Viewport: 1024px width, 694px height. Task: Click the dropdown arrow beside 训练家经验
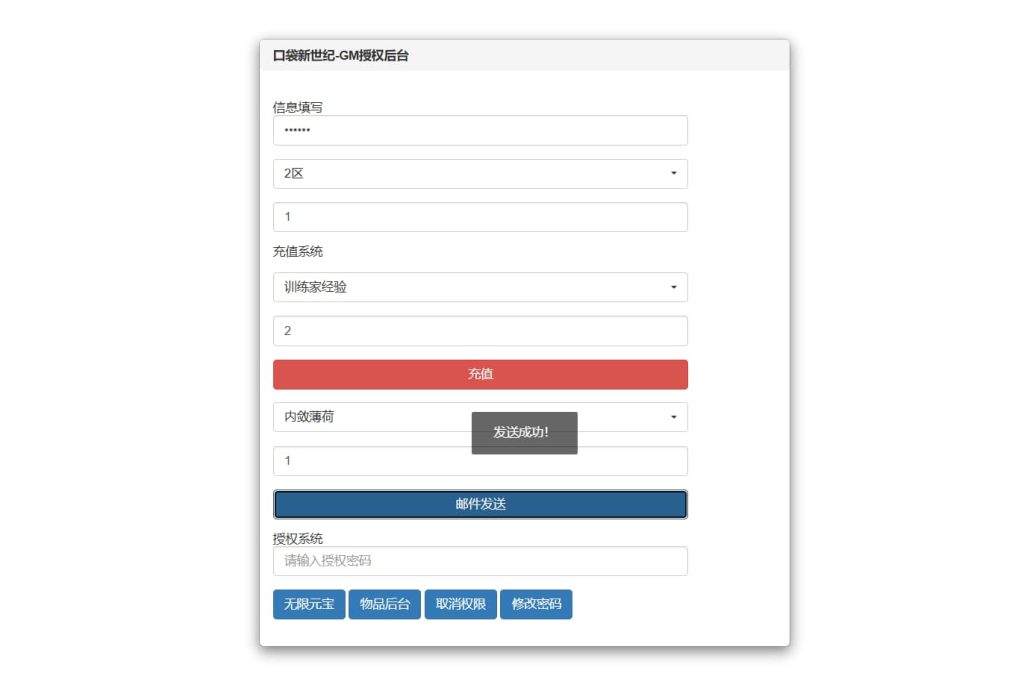(x=675, y=287)
